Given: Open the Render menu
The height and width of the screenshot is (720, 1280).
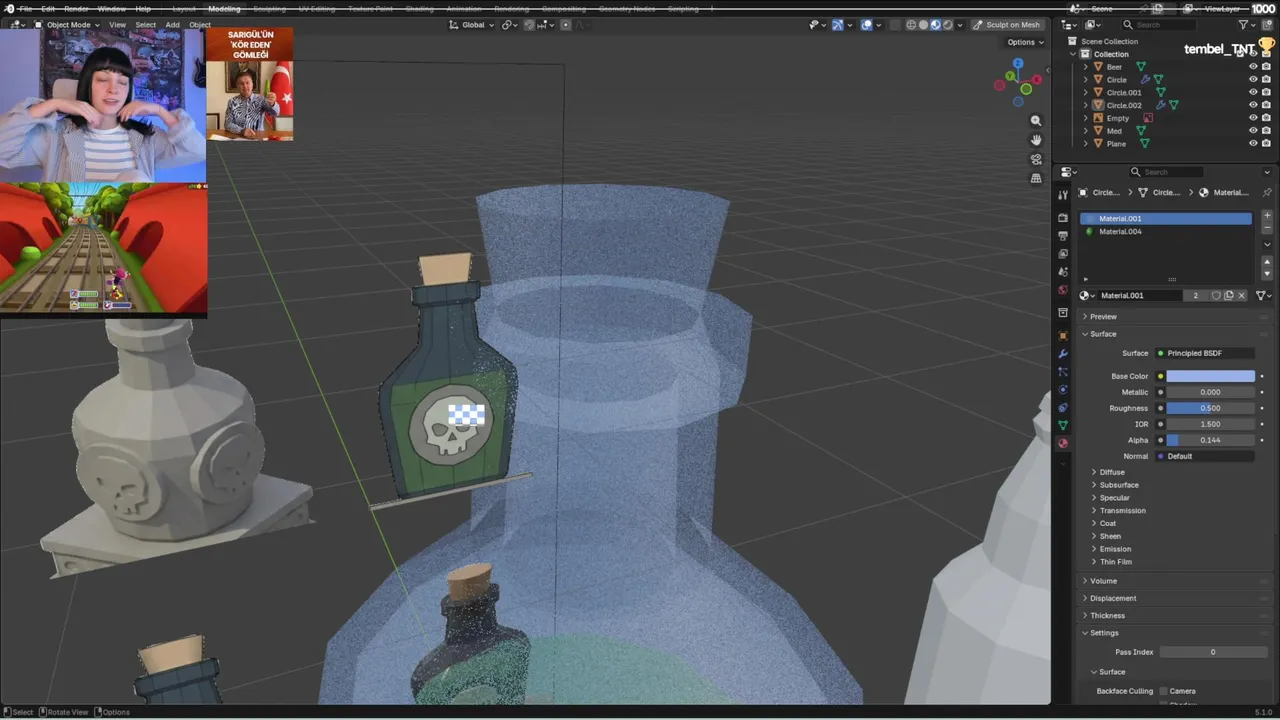Looking at the screenshot, I should coord(76,9).
